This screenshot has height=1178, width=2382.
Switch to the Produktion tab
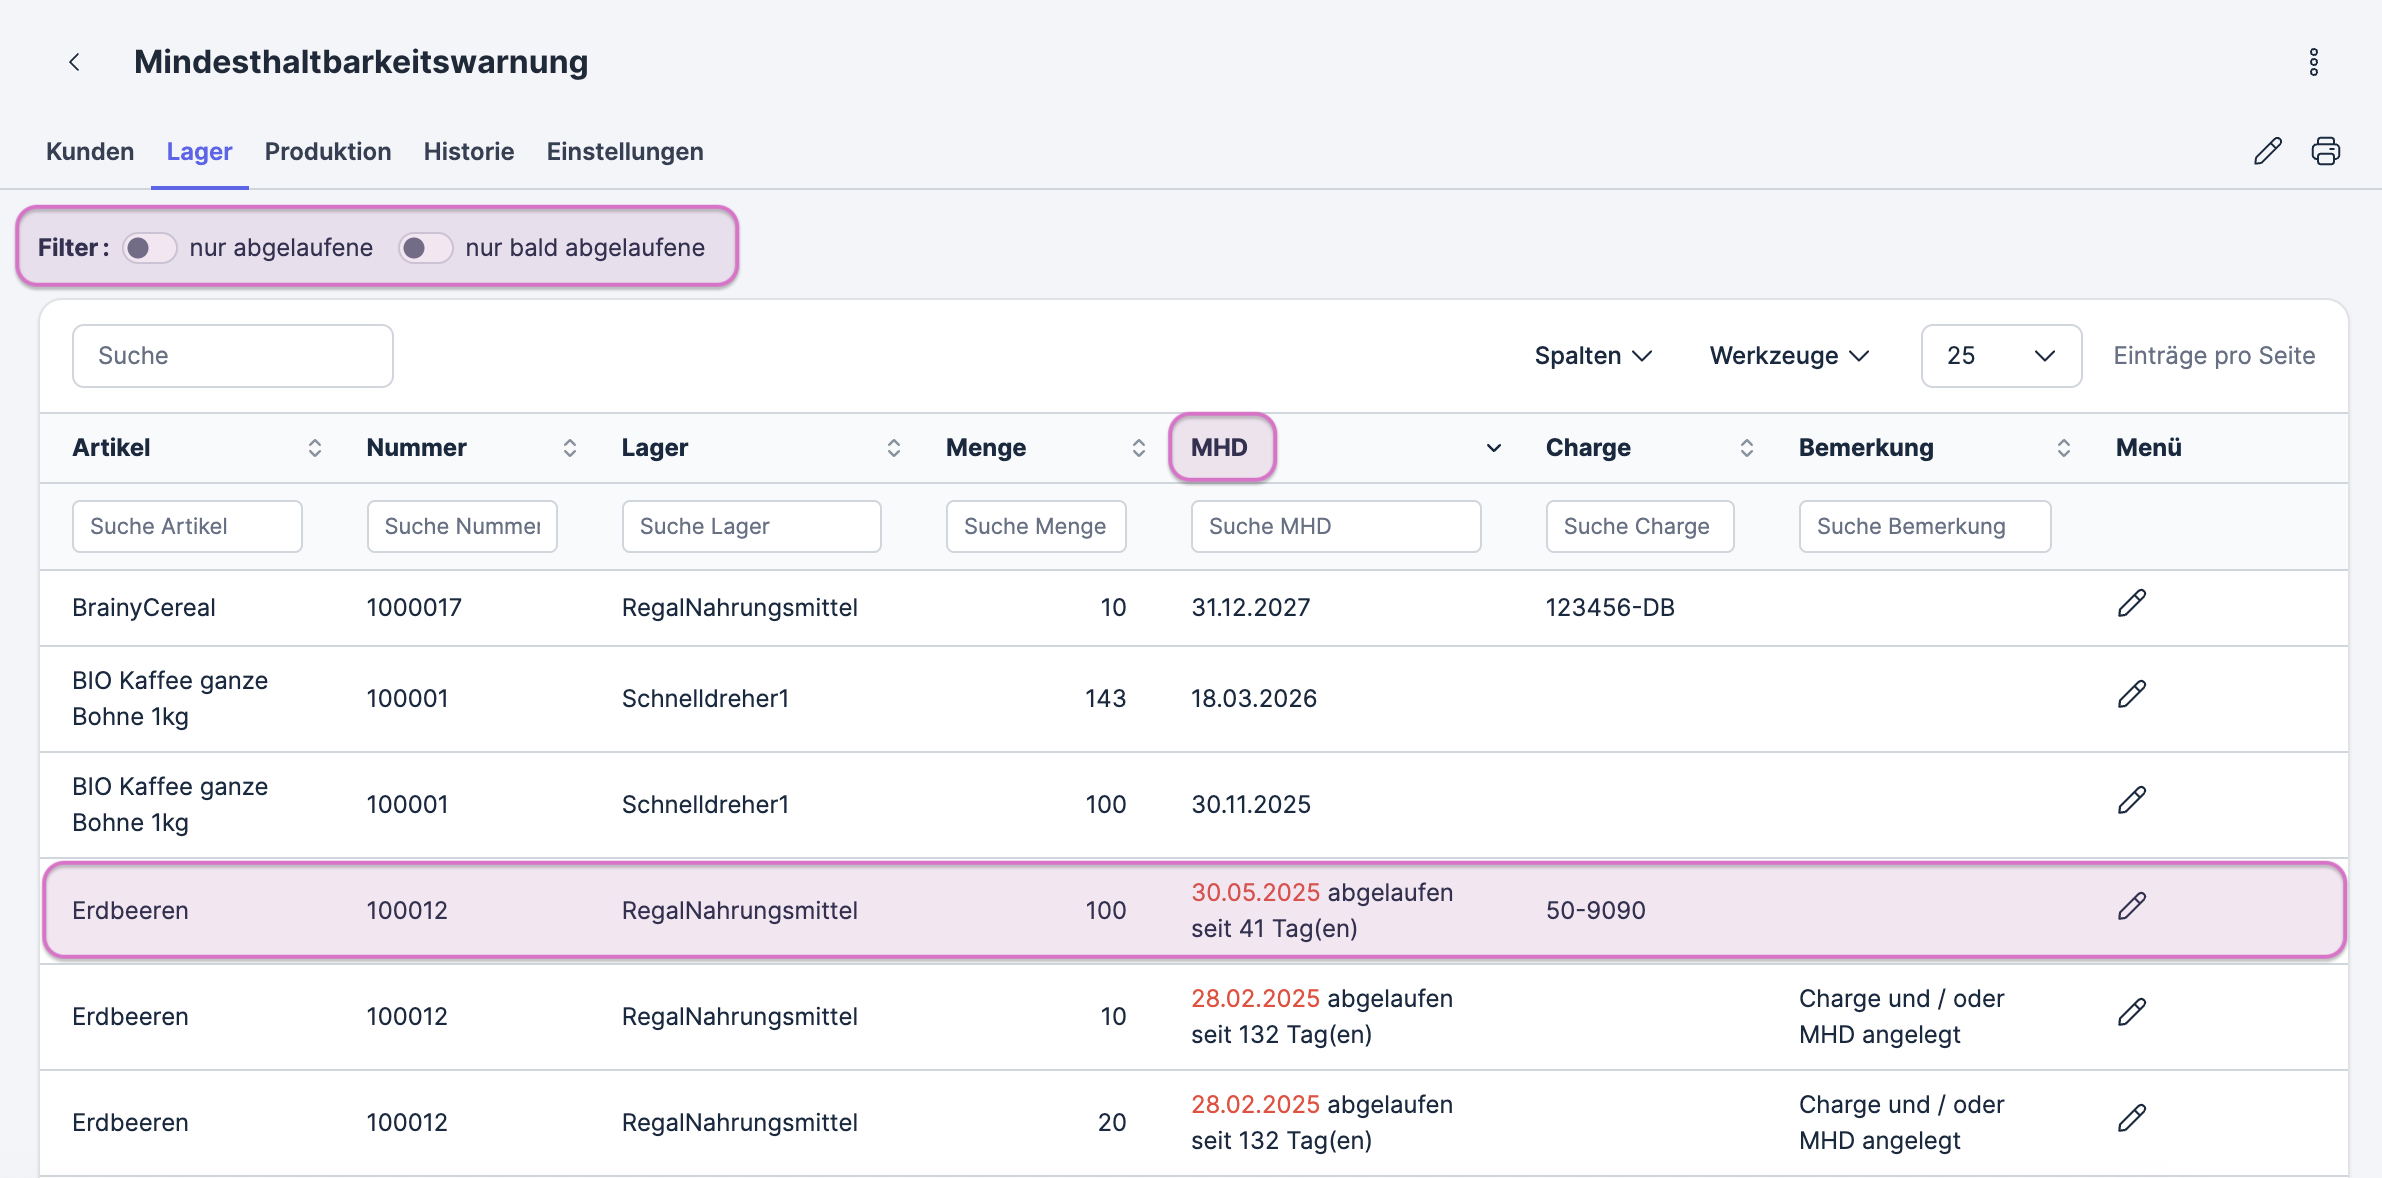pos(328,152)
